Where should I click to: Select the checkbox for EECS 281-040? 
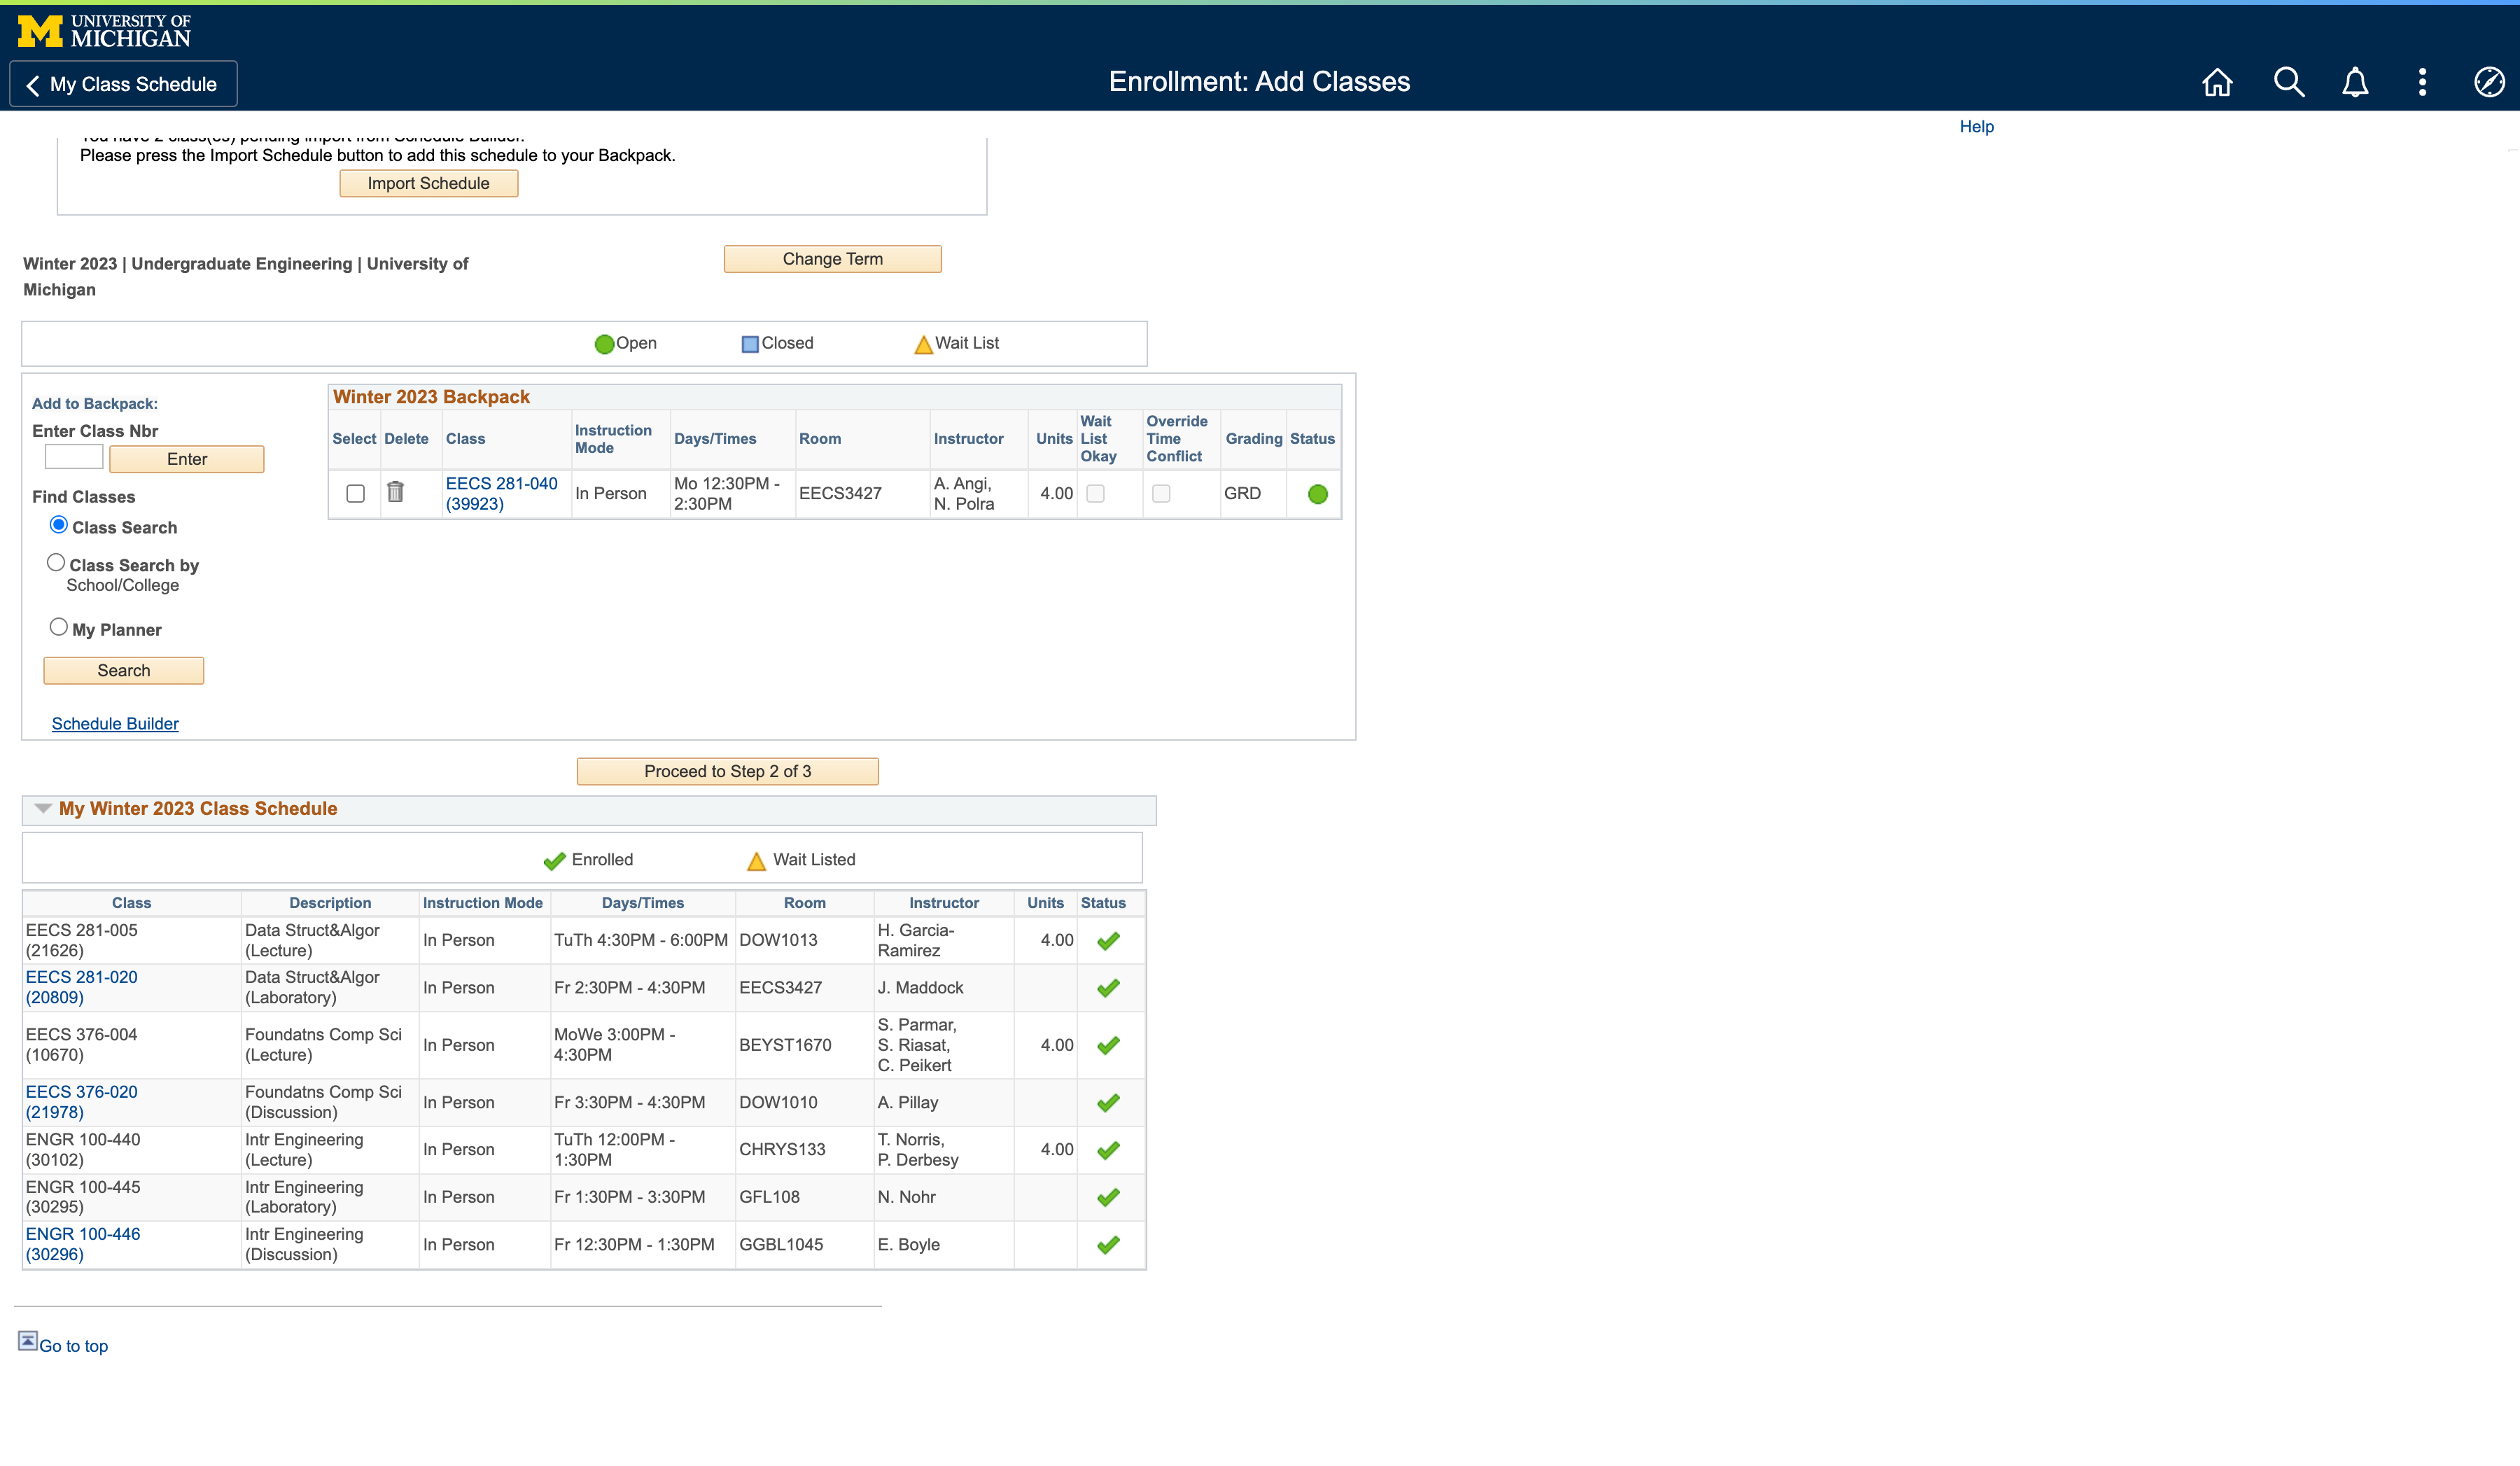[356, 492]
